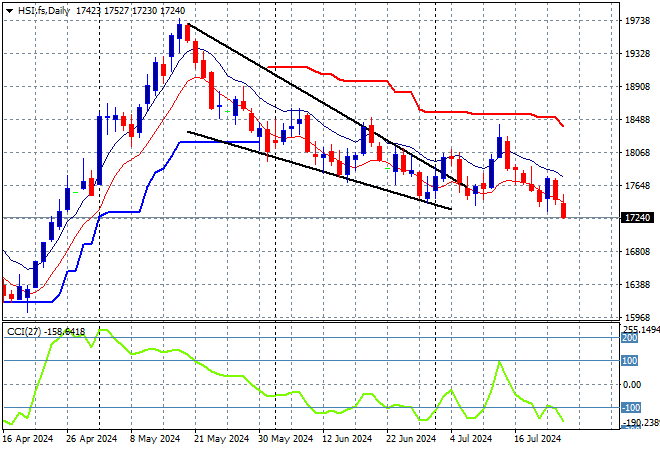660x450 pixels.
Task: Click the 12 Jun 2024 date label
Action: (347, 439)
